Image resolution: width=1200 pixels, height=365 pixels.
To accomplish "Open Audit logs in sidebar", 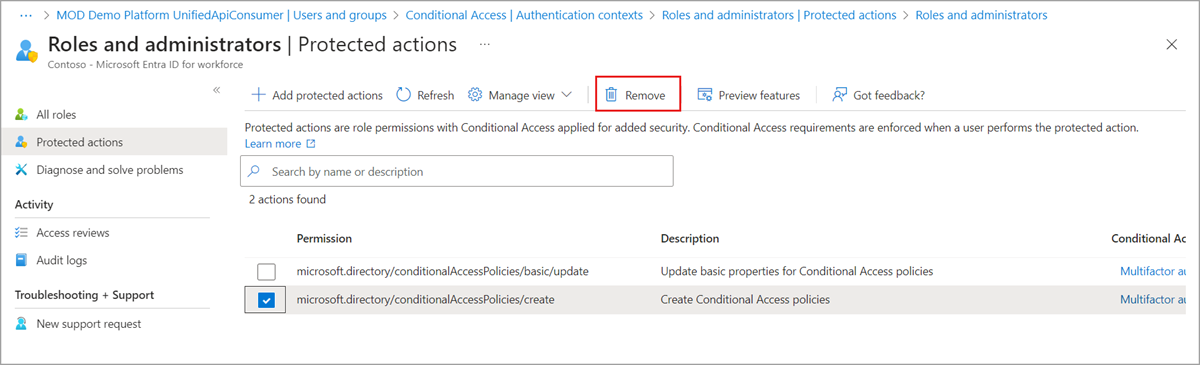I will coord(61,260).
